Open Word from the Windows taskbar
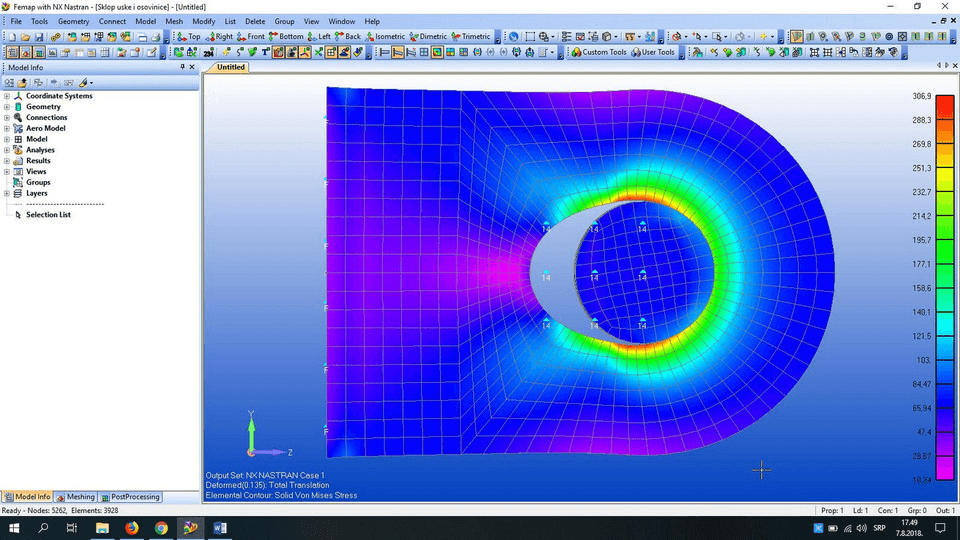960x540 pixels. 220,527
